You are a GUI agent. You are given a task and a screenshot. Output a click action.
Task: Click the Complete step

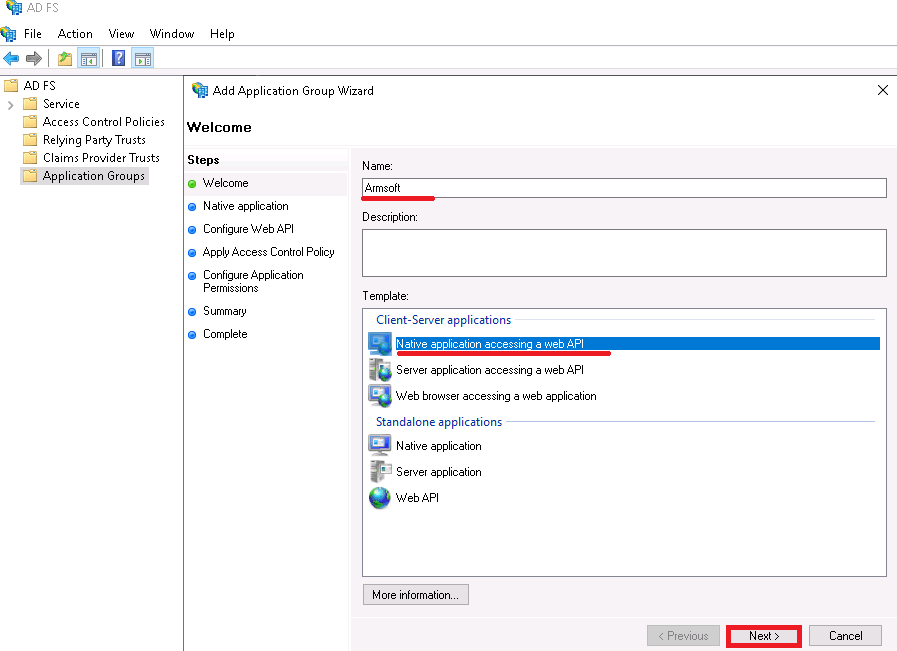click(225, 334)
